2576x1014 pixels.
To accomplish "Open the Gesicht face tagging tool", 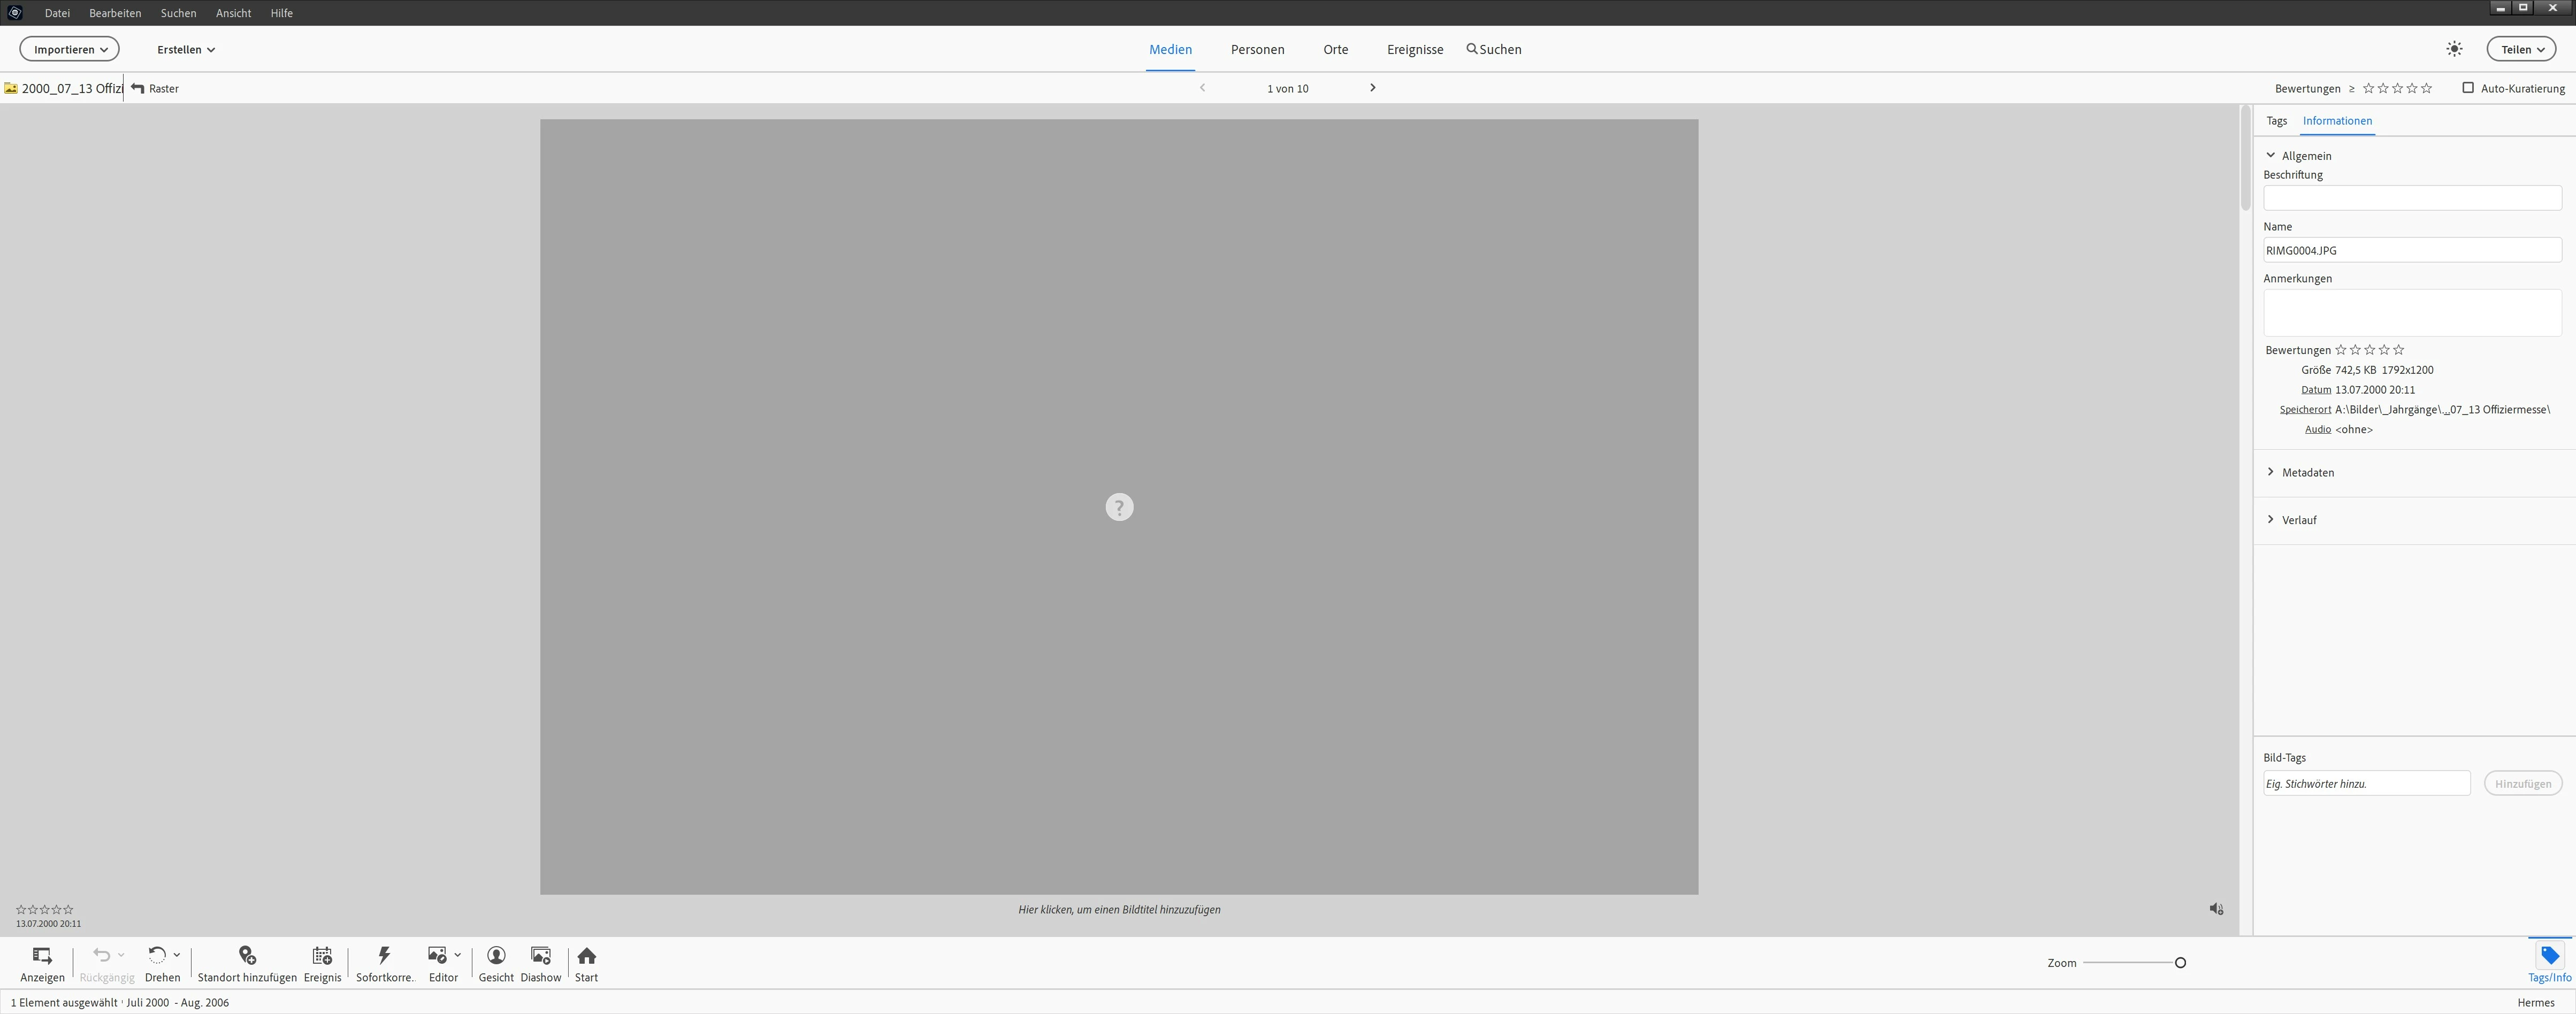I will point(496,956).
